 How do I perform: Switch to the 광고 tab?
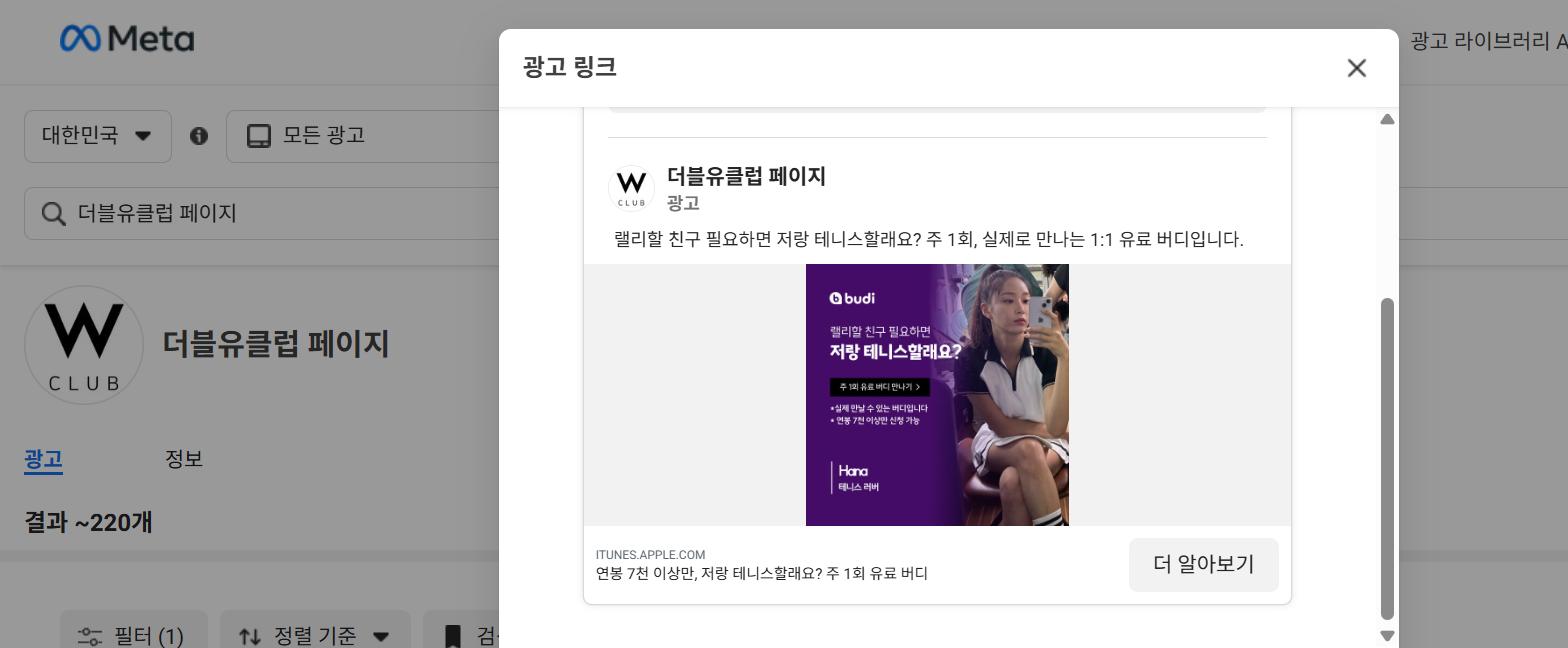pos(43,459)
